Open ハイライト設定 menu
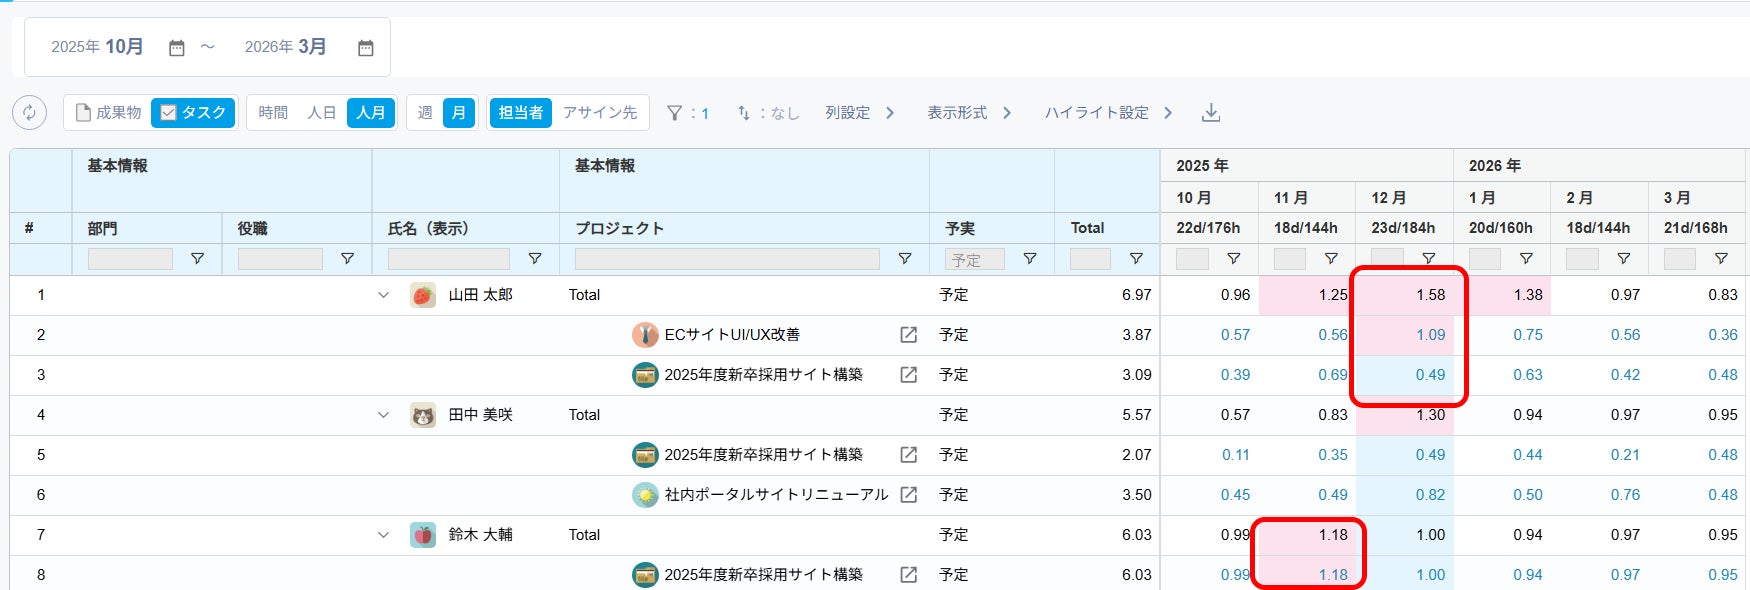This screenshot has width=1750, height=590. pyautogui.click(x=1108, y=113)
